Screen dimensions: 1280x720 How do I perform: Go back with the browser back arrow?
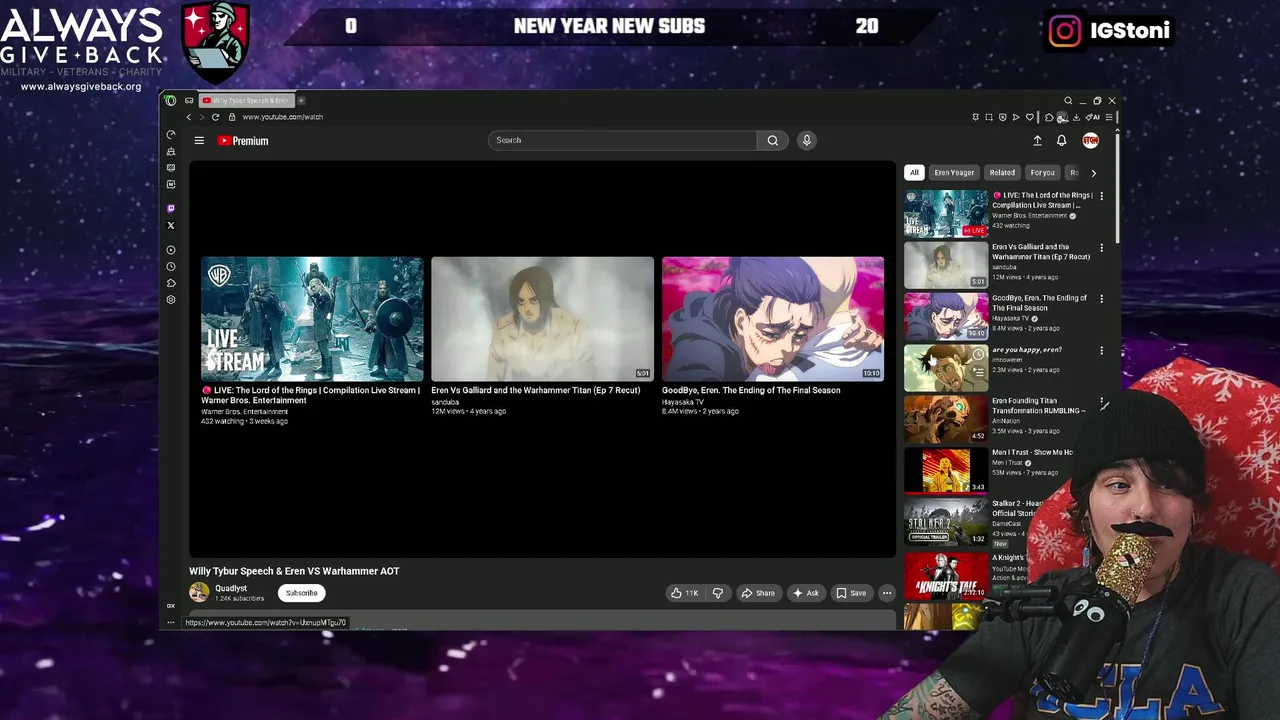click(188, 117)
